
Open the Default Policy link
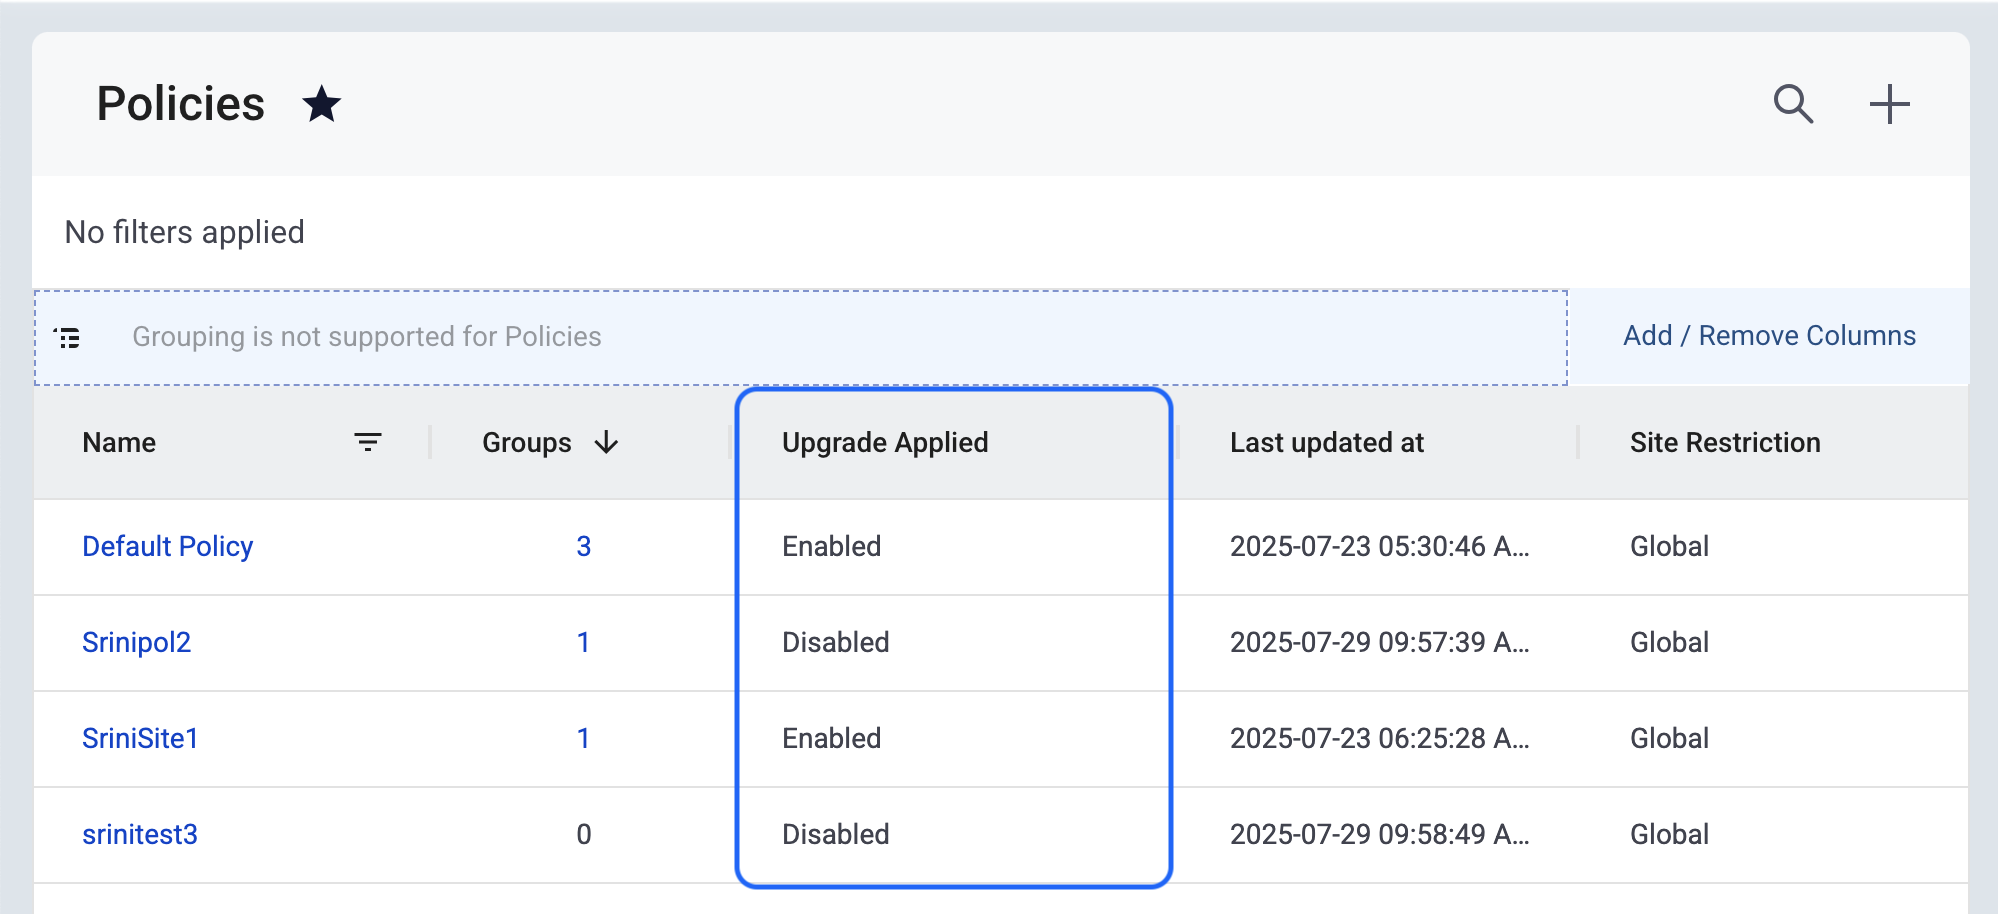[167, 546]
